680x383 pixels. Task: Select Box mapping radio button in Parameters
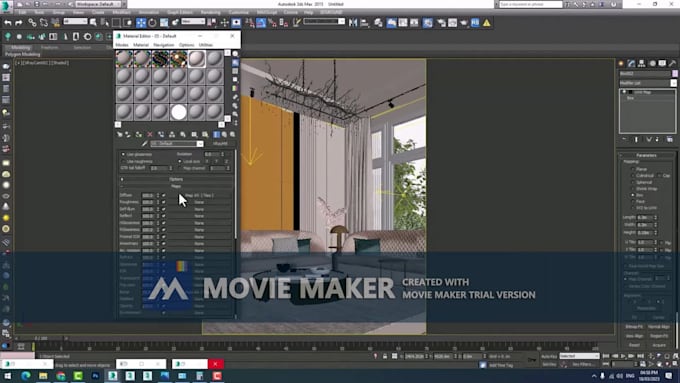tap(633, 195)
